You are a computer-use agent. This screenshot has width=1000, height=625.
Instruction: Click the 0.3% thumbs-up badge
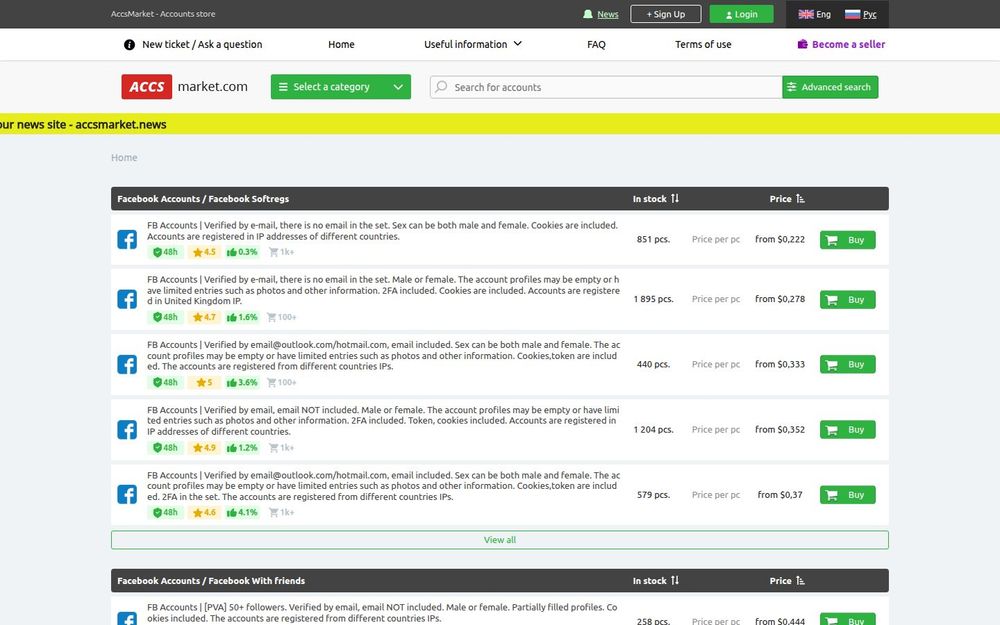(242, 252)
